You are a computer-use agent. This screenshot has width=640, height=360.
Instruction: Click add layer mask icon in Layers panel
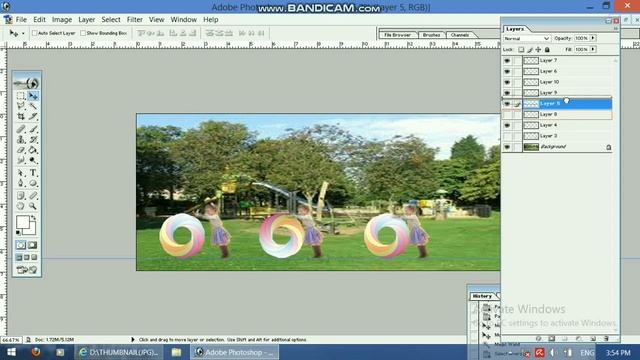click(x=552, y=338)
